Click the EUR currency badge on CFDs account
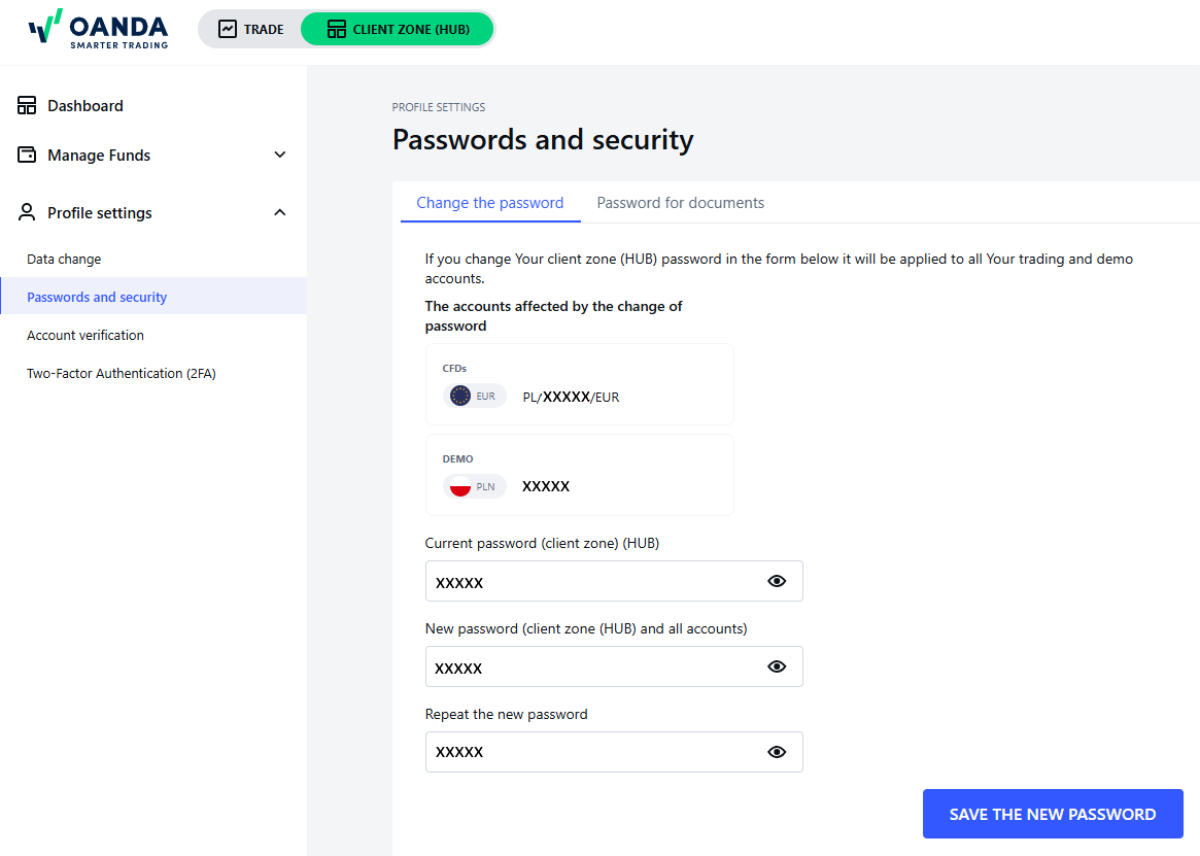1200x856 pixels. click(474, 395)
